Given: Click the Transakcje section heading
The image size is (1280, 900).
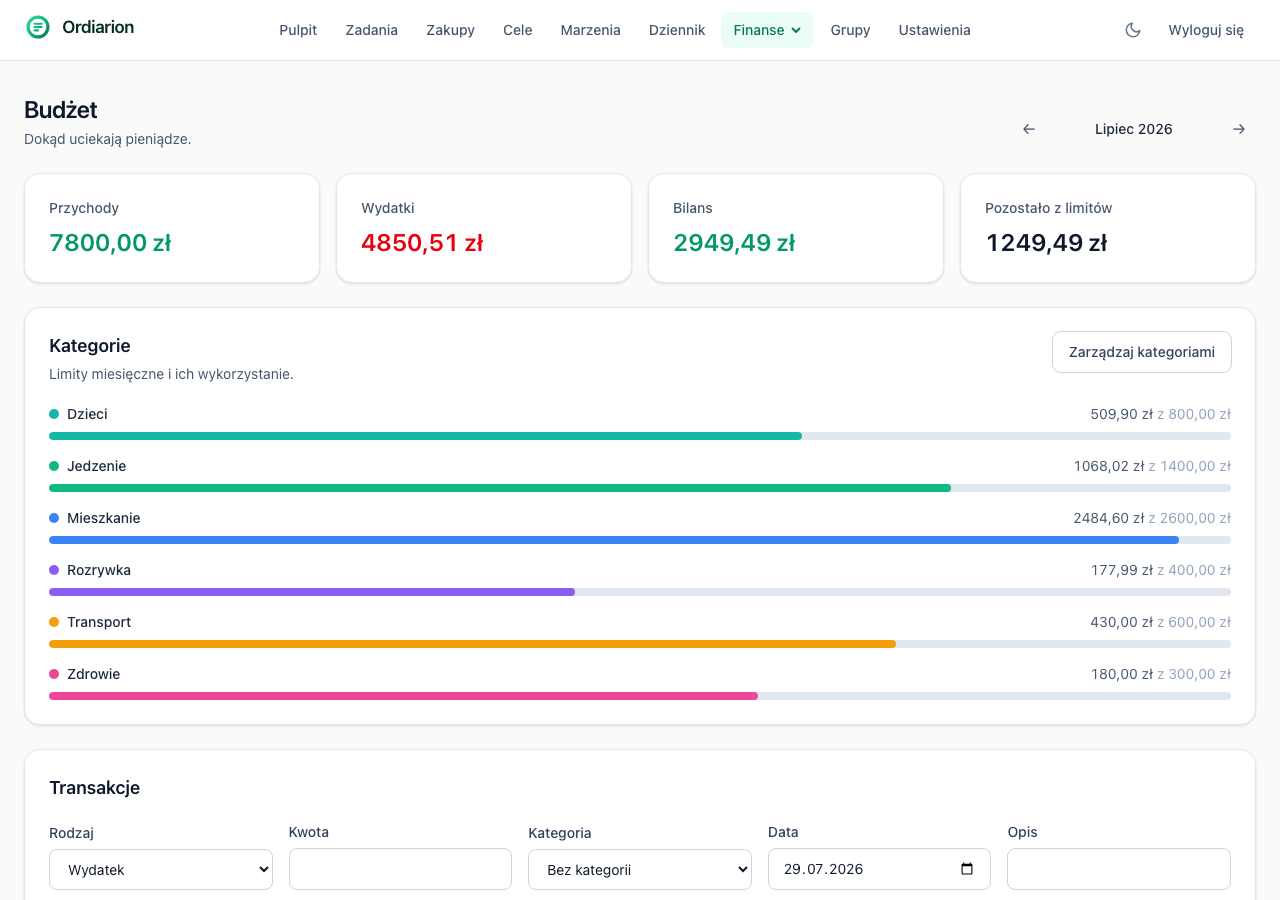Looking at the screenshot, I should (x=94, y=788).
